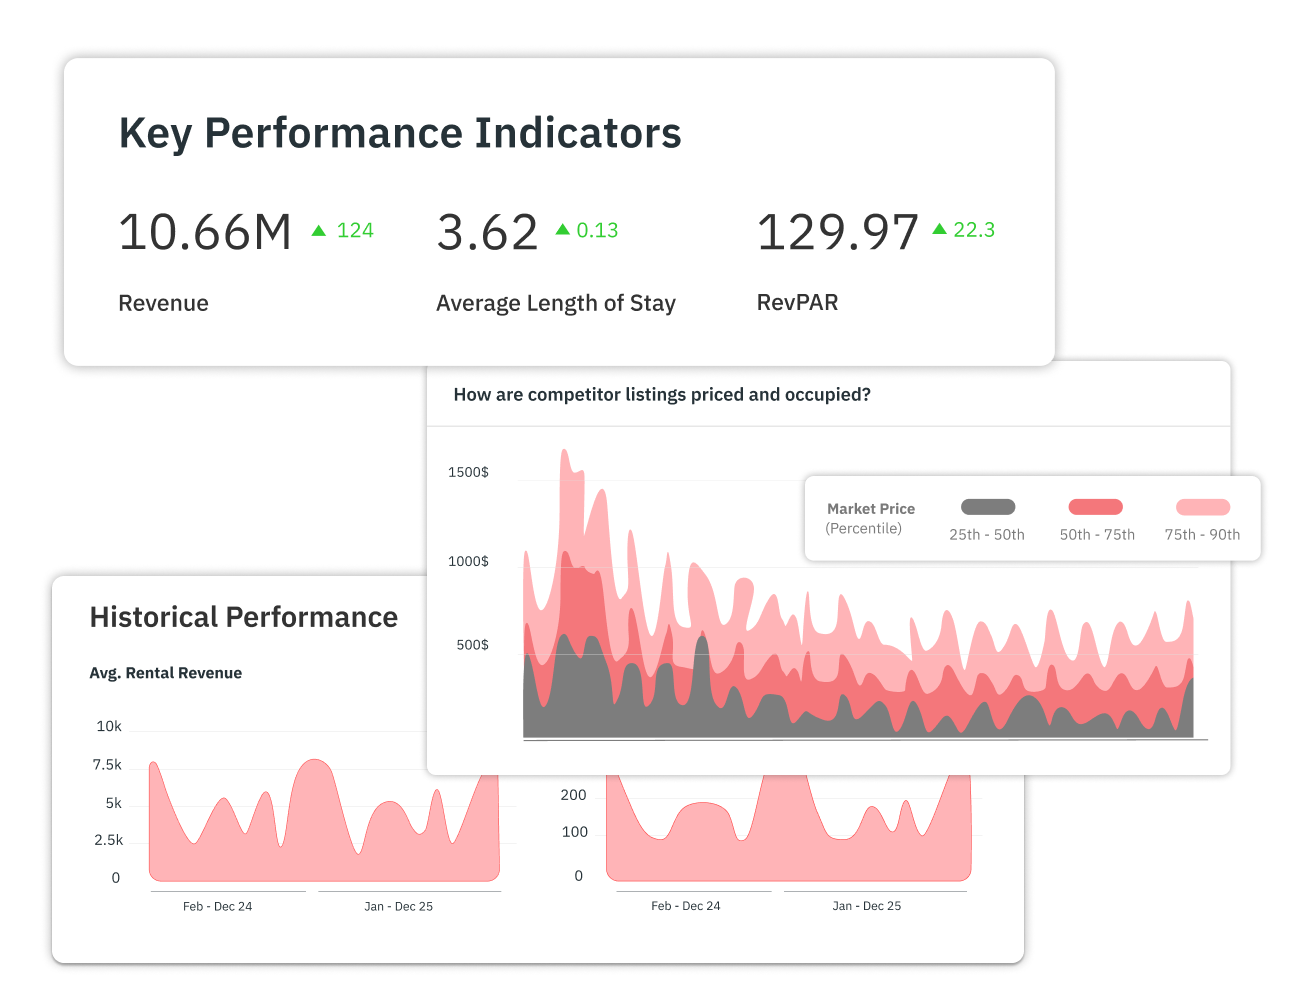Click the Average Length of Stay label
The height and width of the screenshot is (1000, 1295).
tap(556, 303)
